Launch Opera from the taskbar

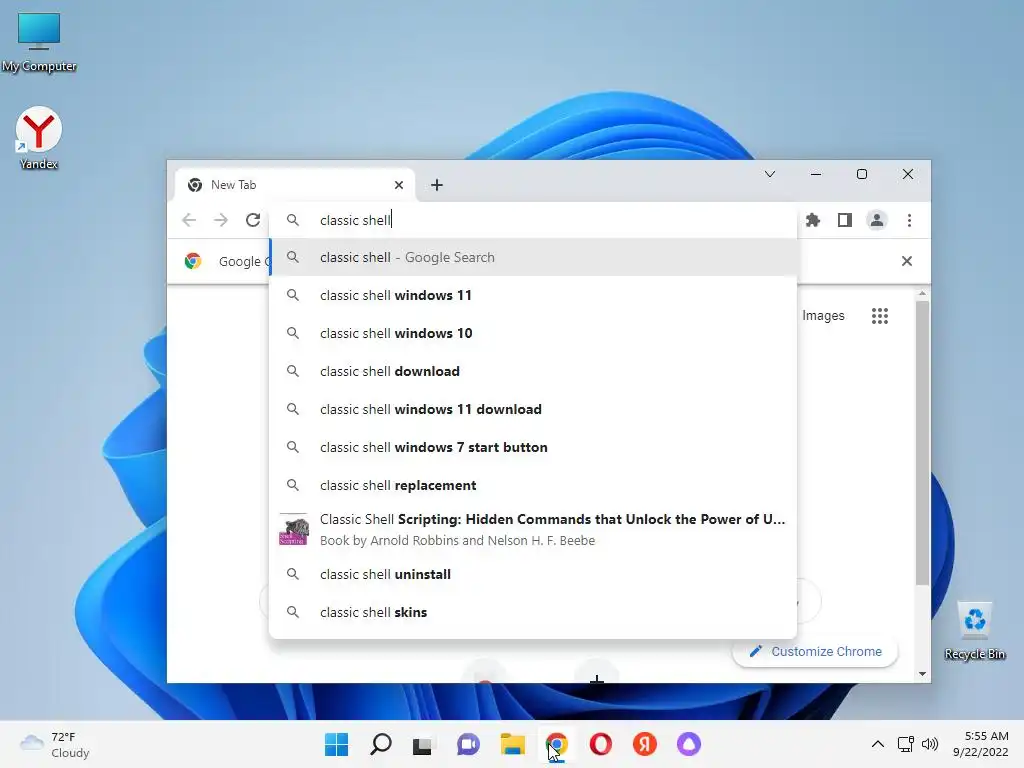coord(601,744)
